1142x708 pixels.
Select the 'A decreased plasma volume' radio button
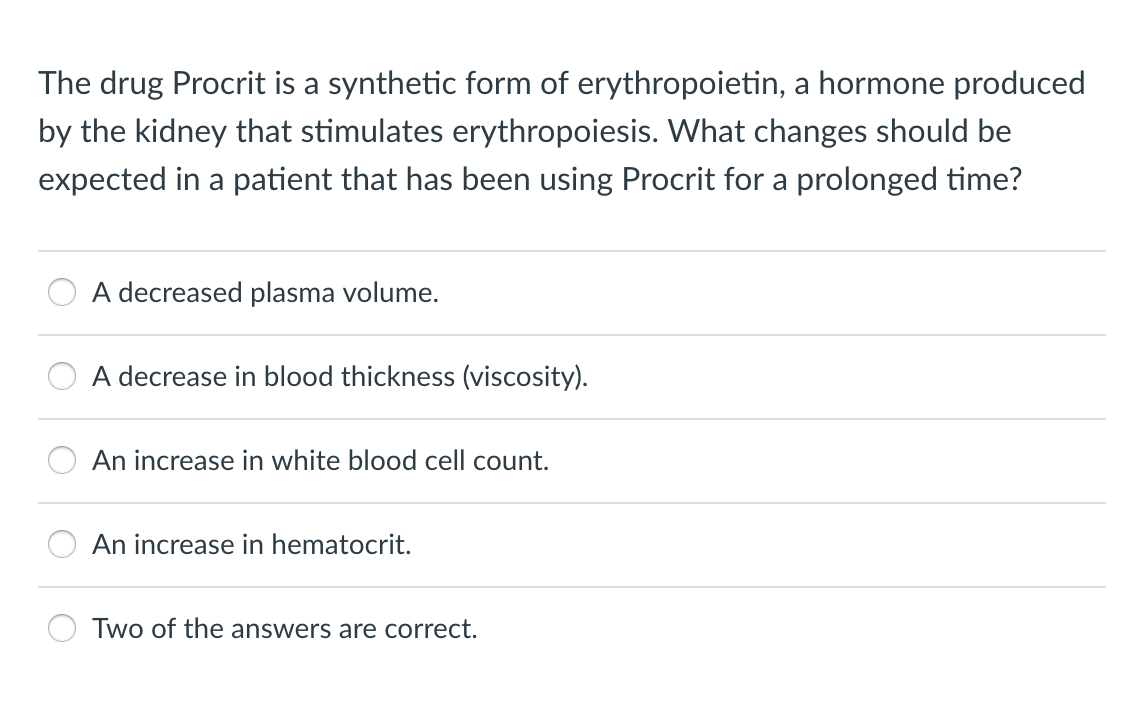(x=62, y=292)
